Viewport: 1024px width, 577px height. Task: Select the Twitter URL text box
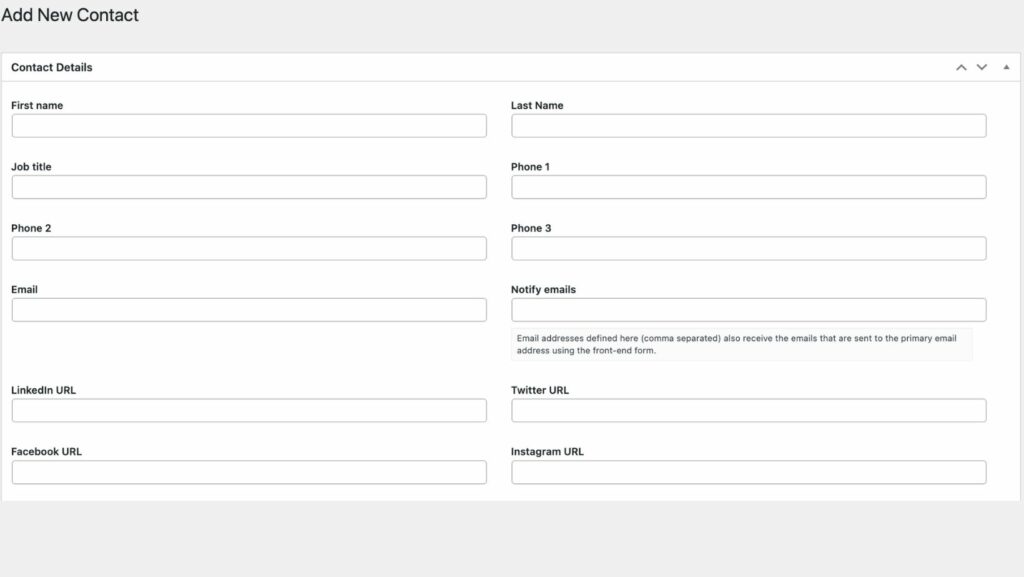click(748, 411)
